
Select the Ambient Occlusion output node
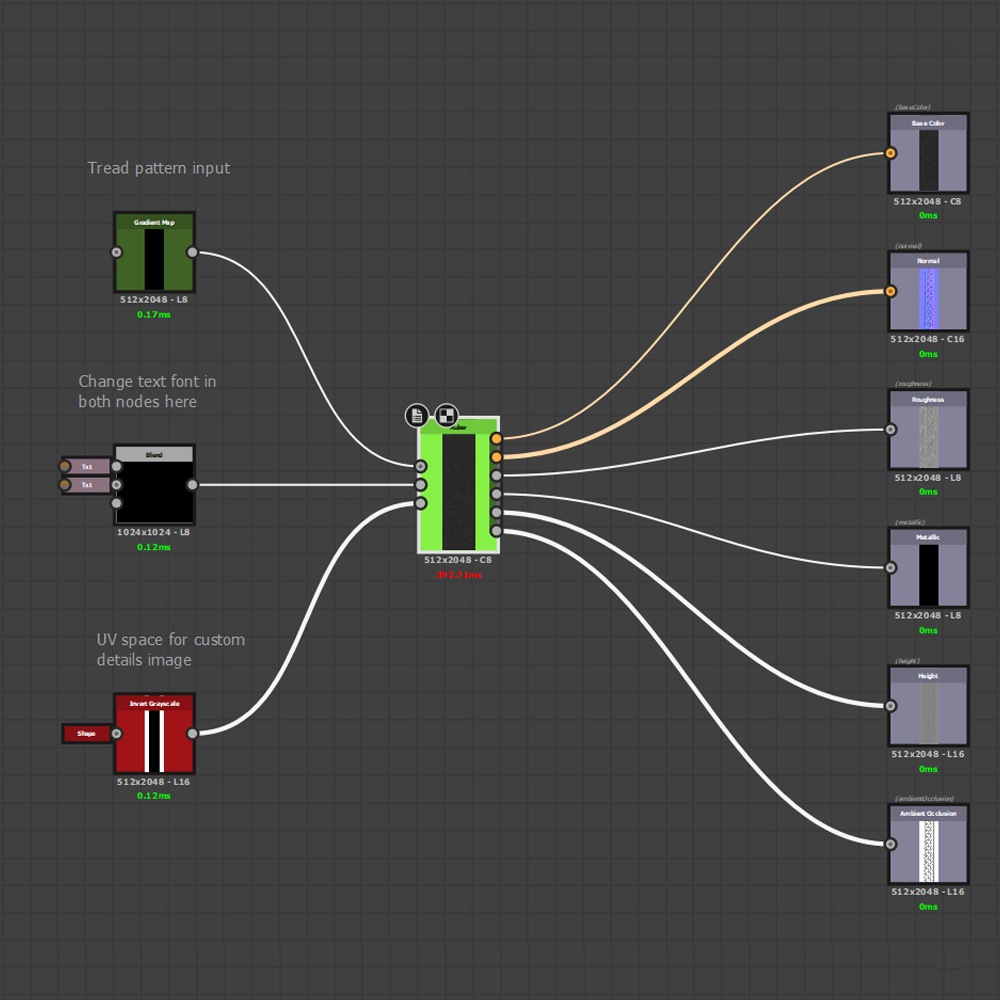(x=929, y=844)
